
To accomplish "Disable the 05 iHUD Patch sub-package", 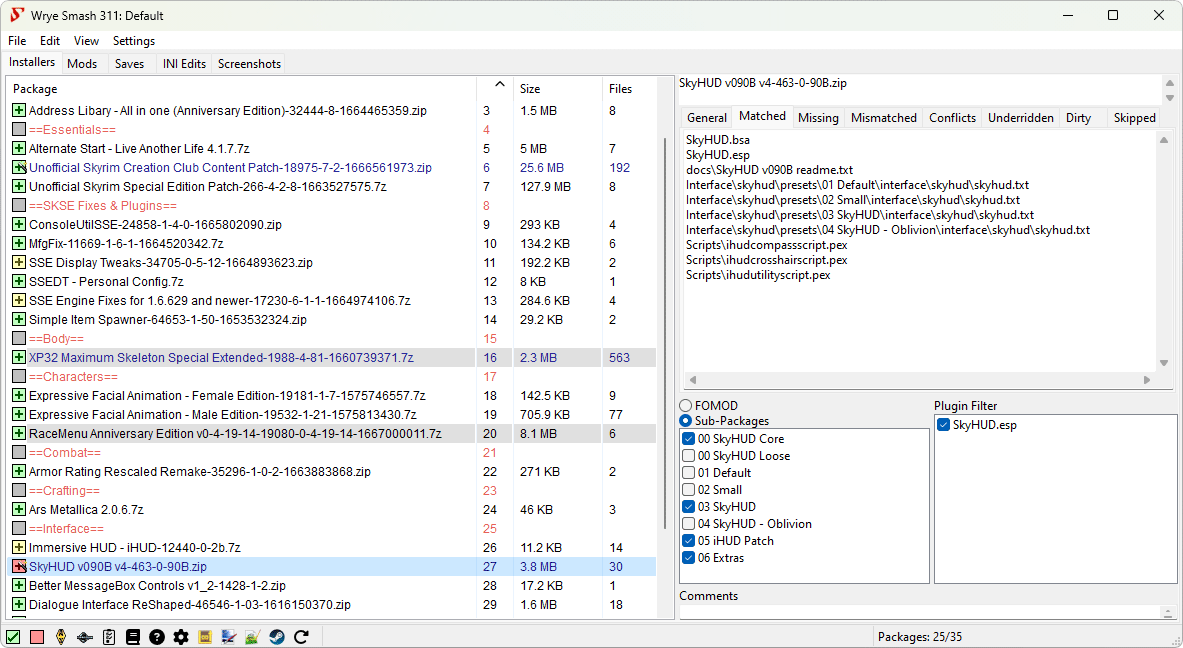I will pyautogui.click(x=688, y=541).
